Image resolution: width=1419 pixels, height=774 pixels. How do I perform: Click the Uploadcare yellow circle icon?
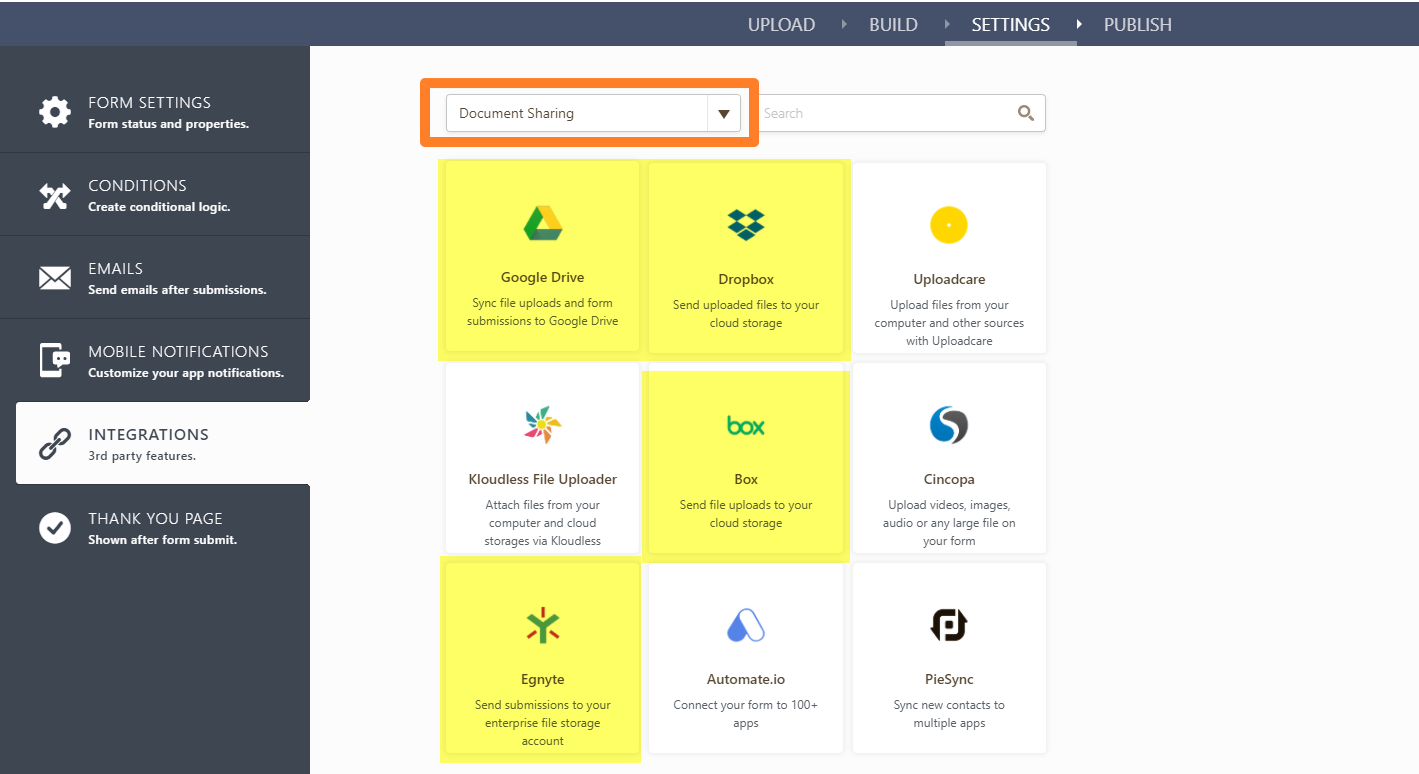pos(948,225)
